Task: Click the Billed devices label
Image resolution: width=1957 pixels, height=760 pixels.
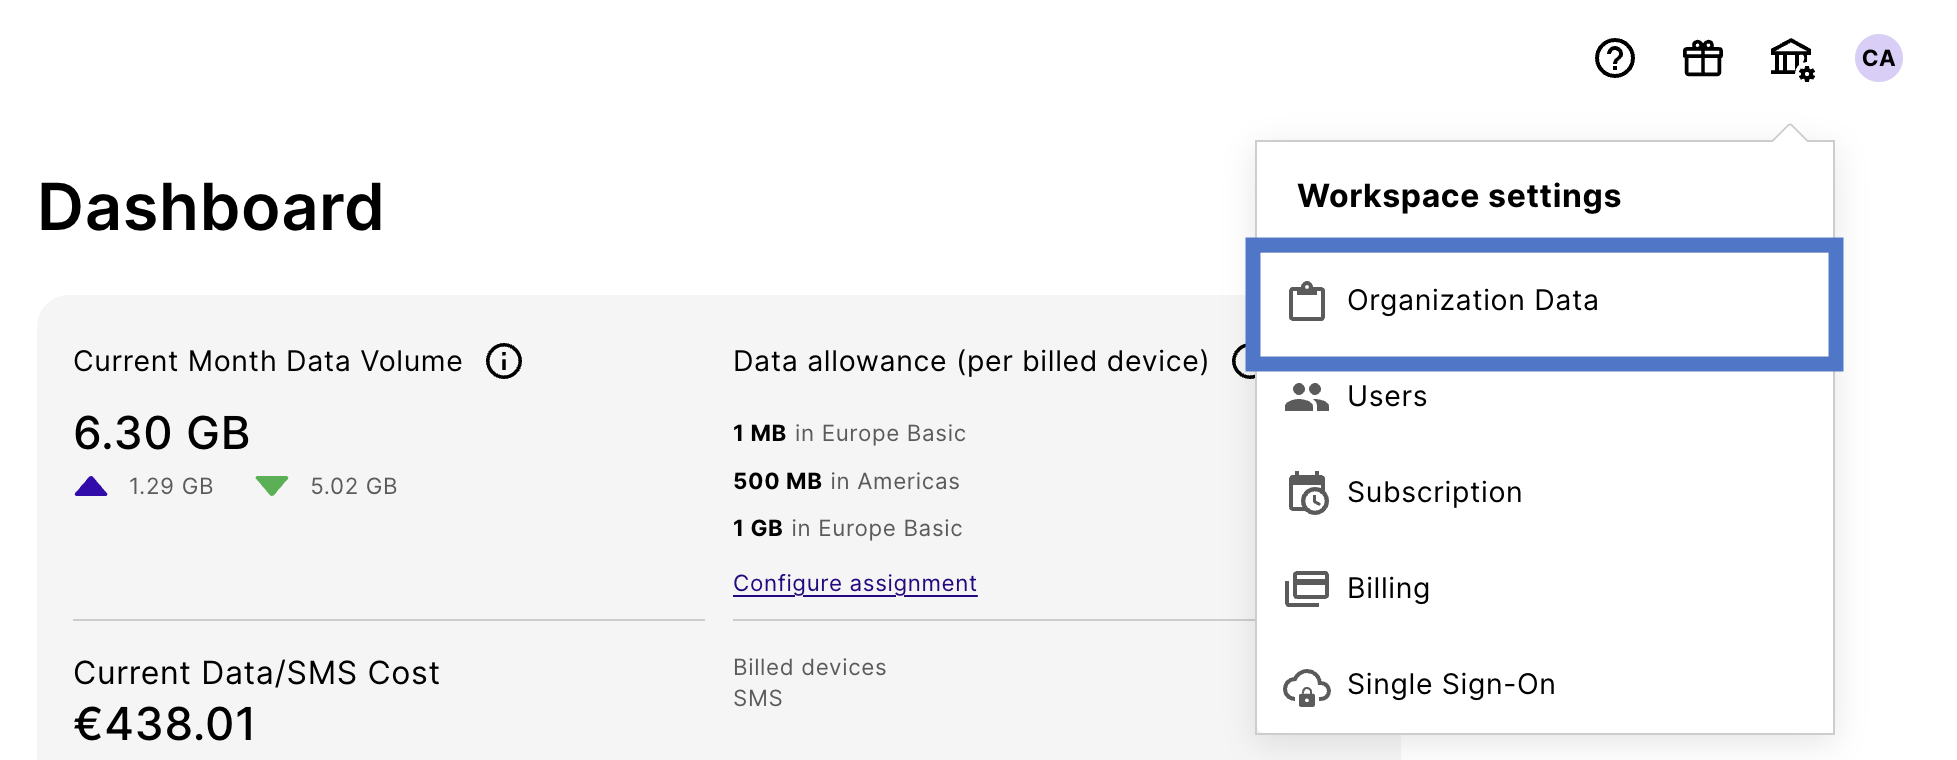Action: [x=809, y=667]
